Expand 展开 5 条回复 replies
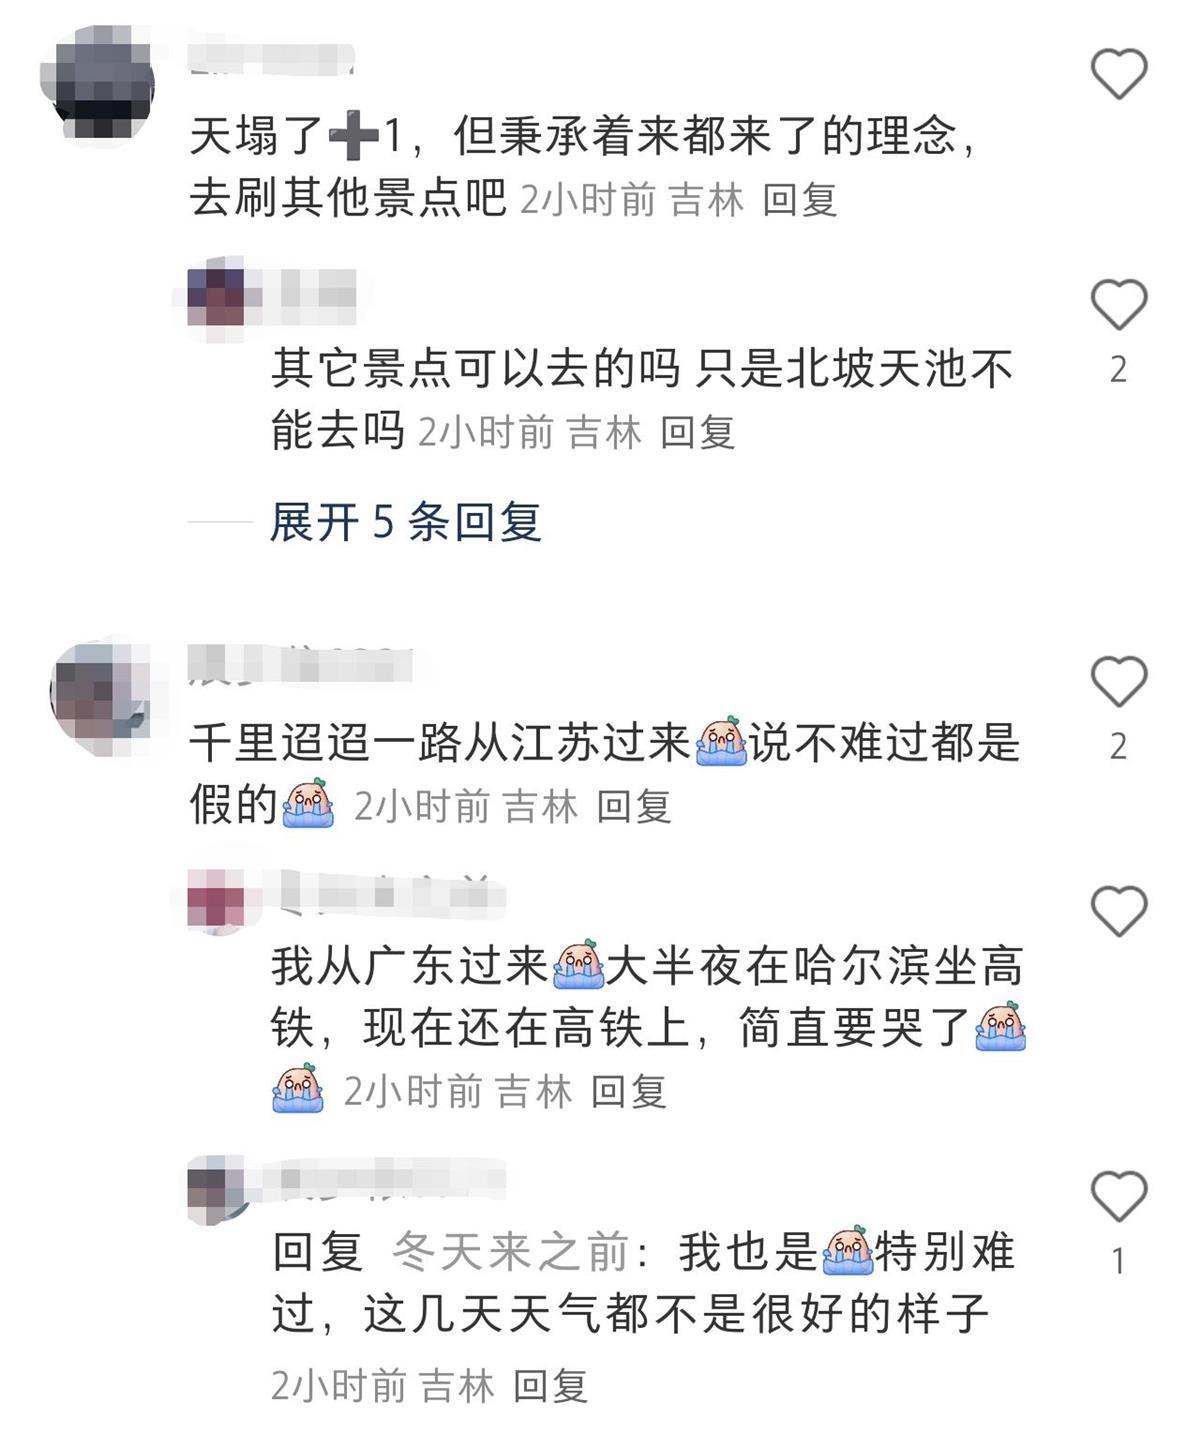Image resolution: width=1200 pixels, height=1432 pixels. (x=406, y=522)
